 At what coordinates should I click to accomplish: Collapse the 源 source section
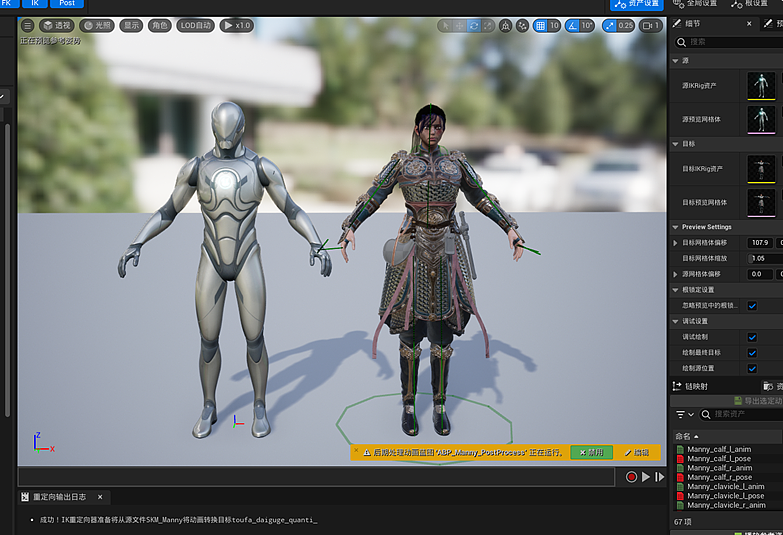point(676,61)
